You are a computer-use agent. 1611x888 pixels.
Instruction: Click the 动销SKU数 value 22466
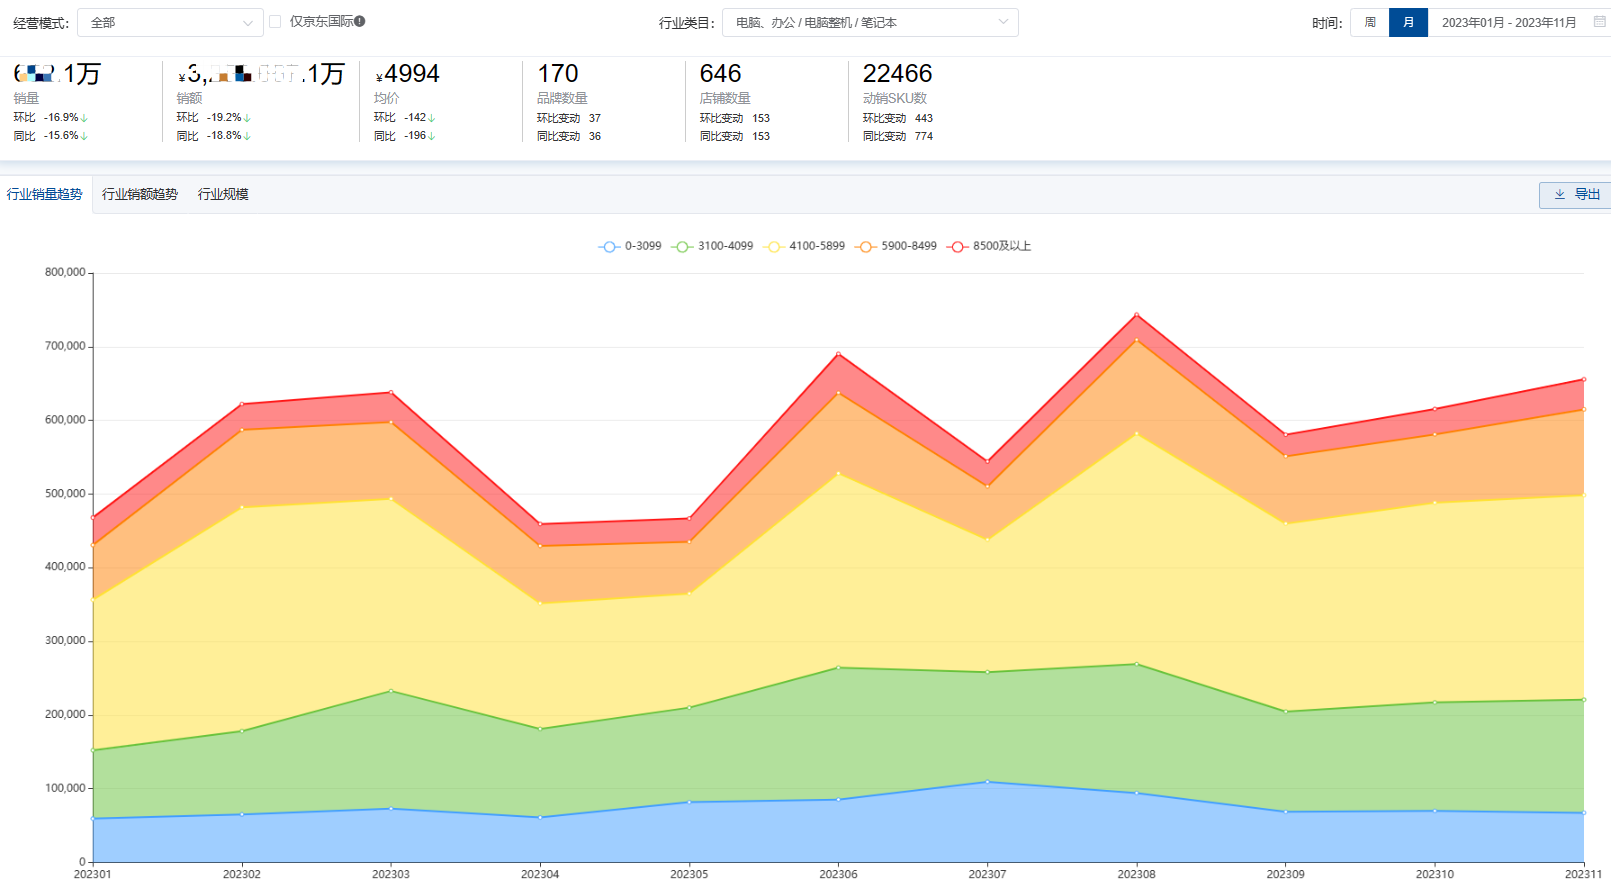tap(897, 74)
